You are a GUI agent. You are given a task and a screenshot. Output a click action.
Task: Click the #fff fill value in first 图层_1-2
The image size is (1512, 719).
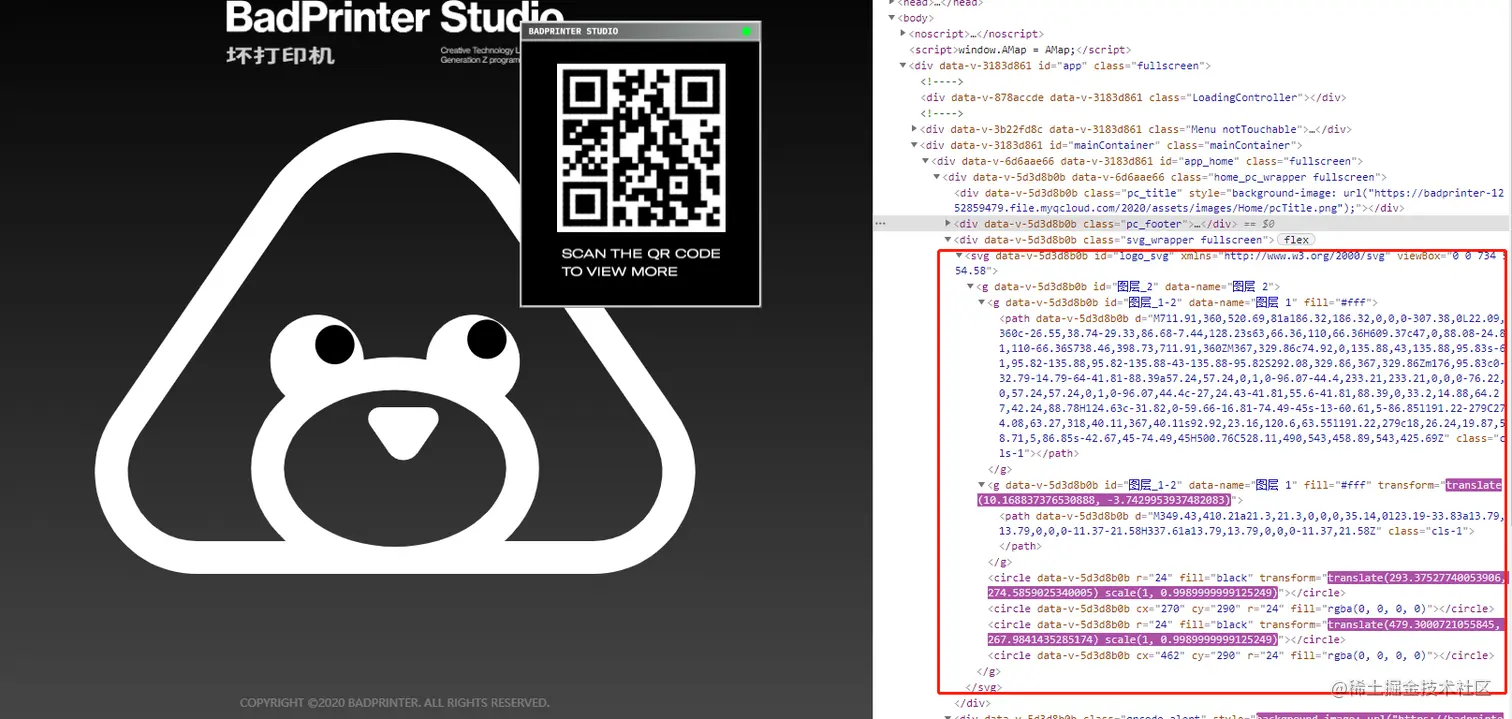pos(1354,303)
